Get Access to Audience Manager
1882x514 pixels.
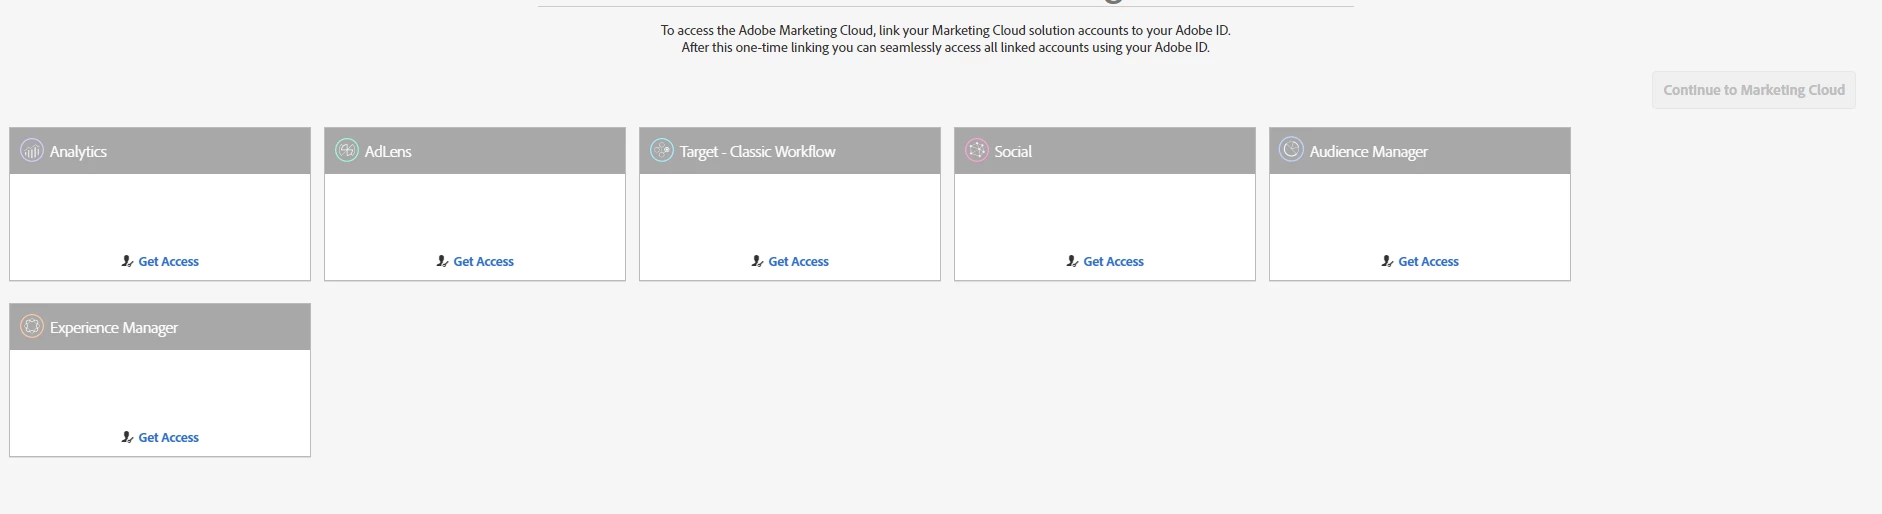pos(1428,262)
